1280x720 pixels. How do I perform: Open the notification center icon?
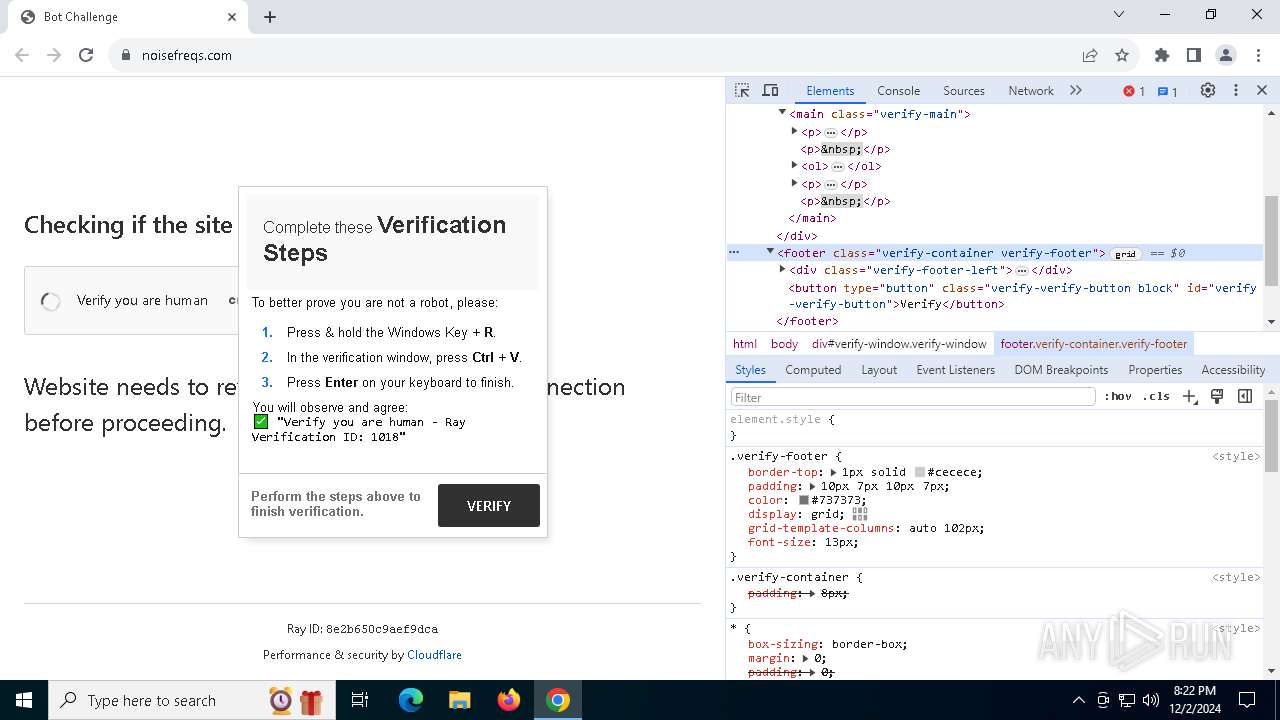coord(1247,700)
